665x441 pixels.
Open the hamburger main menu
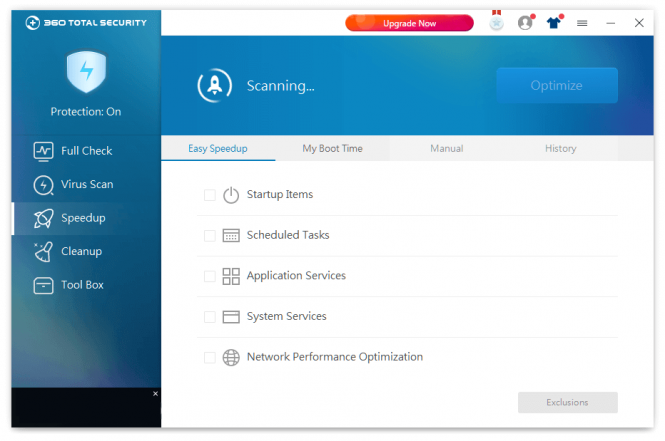(x=582, y=23)
